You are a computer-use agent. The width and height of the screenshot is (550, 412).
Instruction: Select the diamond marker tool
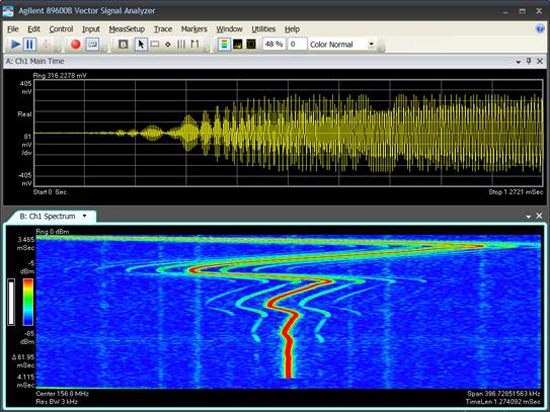pyautogui.click(x=168, y=44)
